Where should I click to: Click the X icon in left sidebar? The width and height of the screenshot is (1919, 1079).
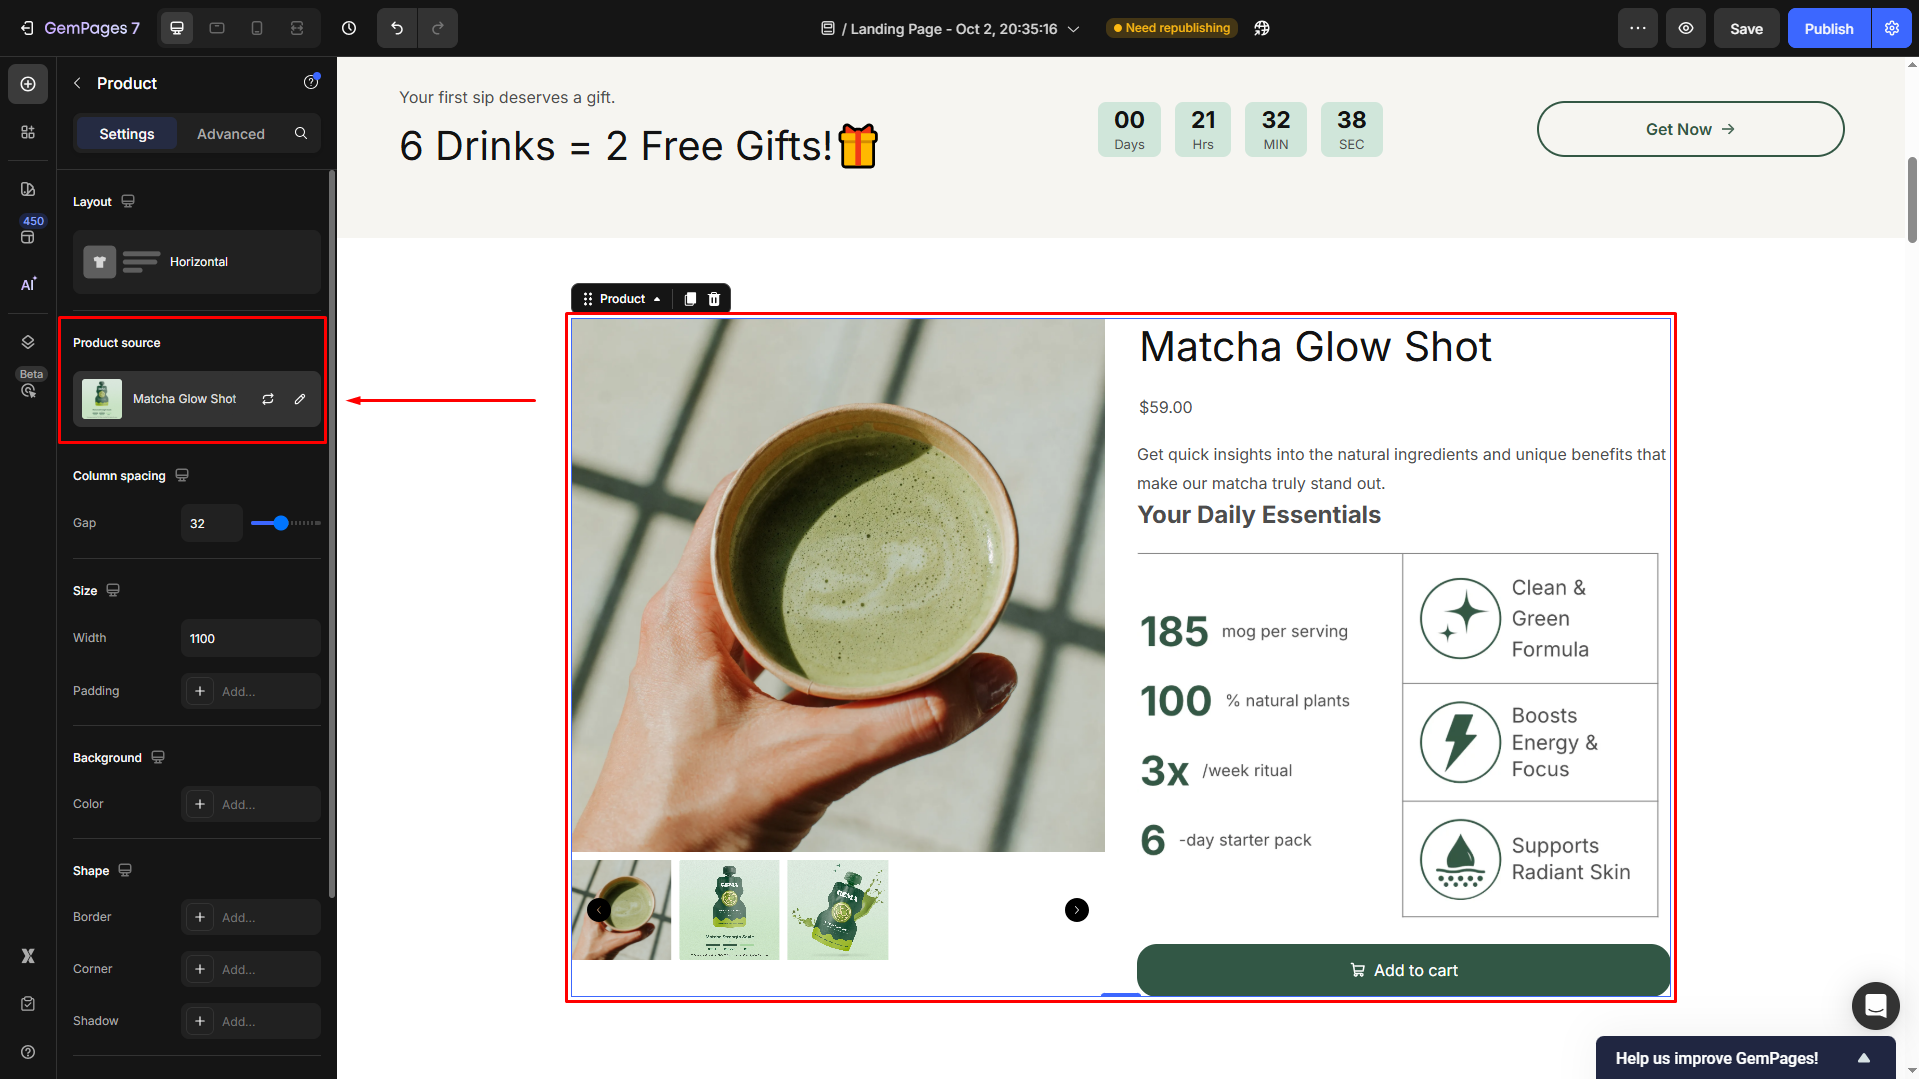click(28, 956)
